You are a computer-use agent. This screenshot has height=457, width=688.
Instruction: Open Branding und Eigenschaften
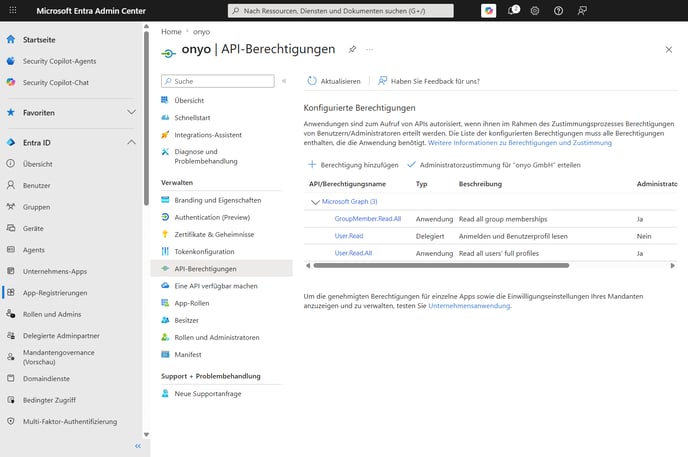pos(217,200)
